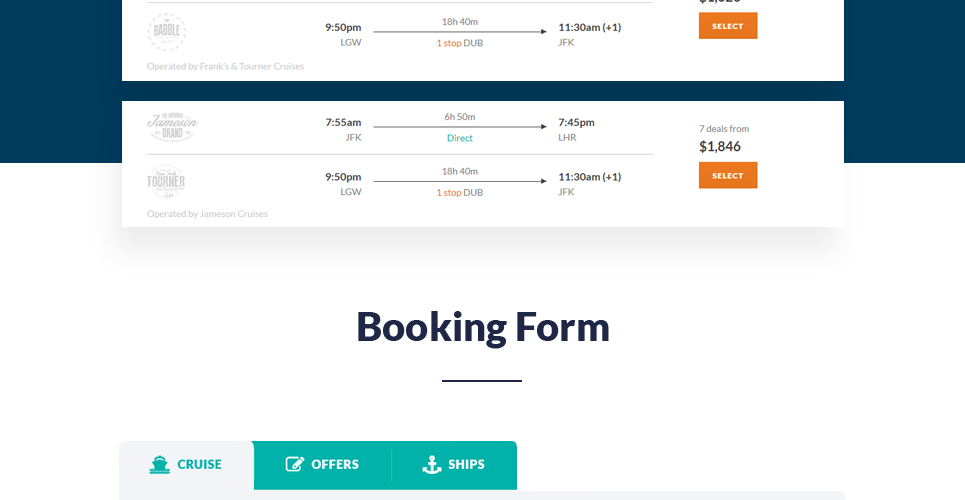Click the ship icon in Cruise tab
Screen dimensions: 965x500
[159, 465]
